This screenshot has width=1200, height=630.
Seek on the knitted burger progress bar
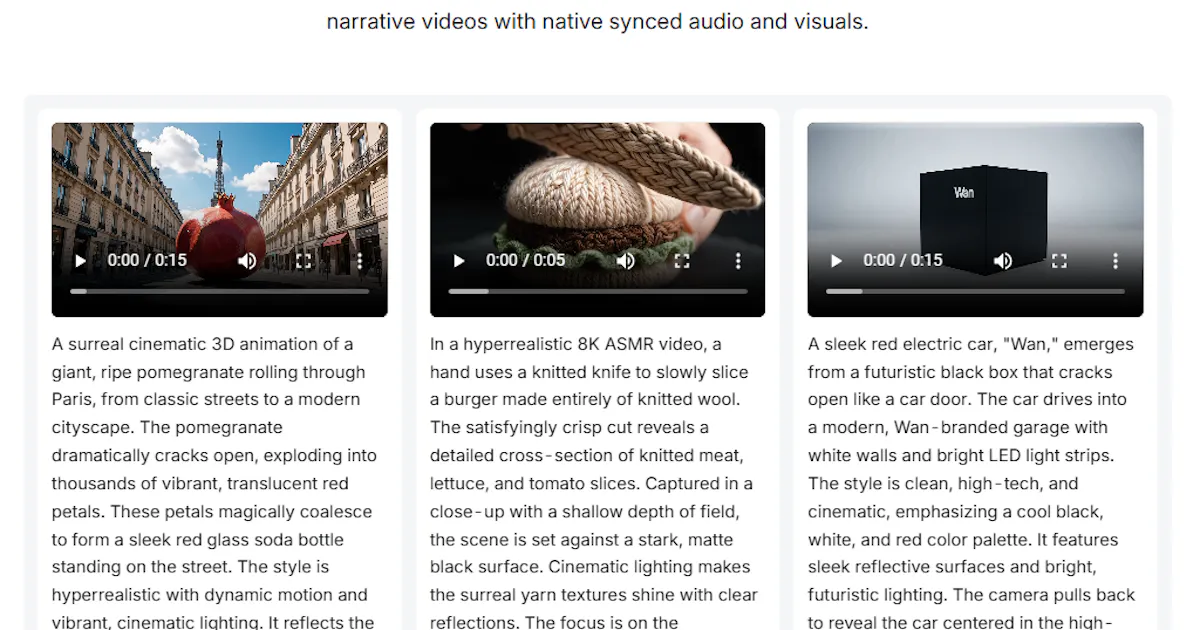[x=598, y=291]
